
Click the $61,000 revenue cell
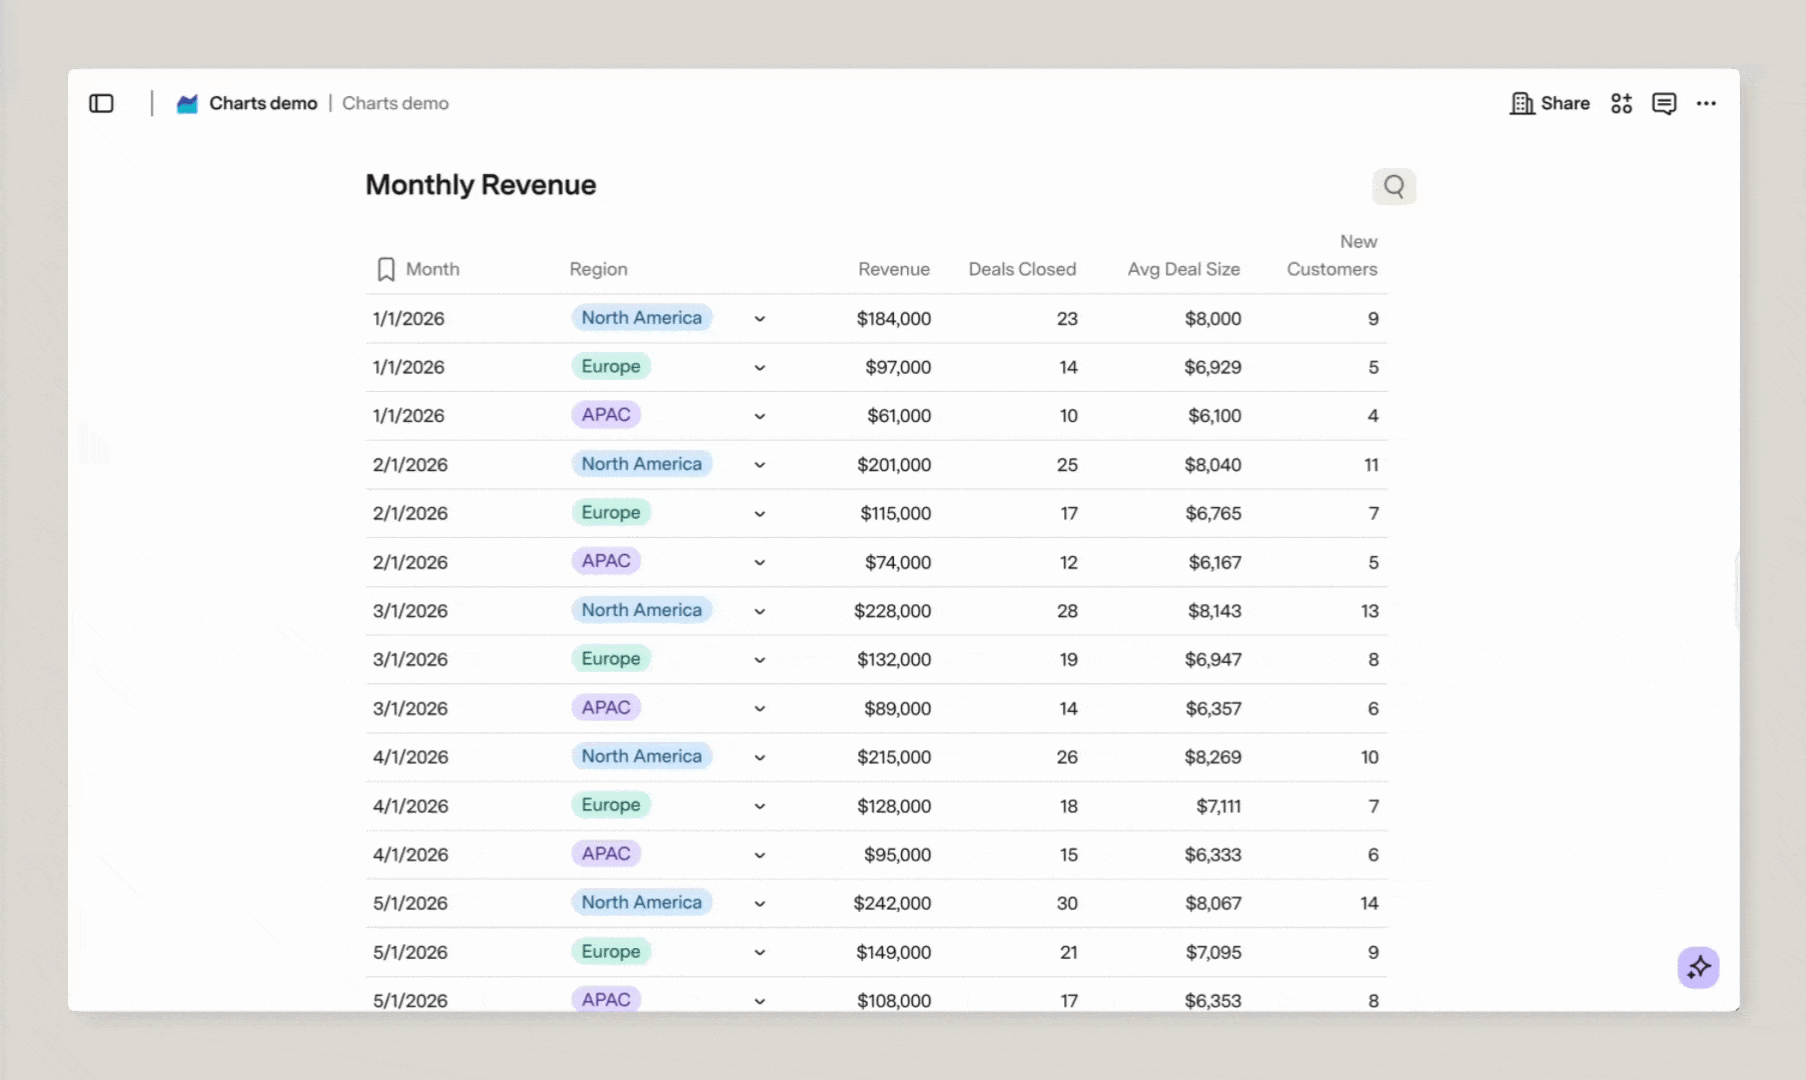899,416
